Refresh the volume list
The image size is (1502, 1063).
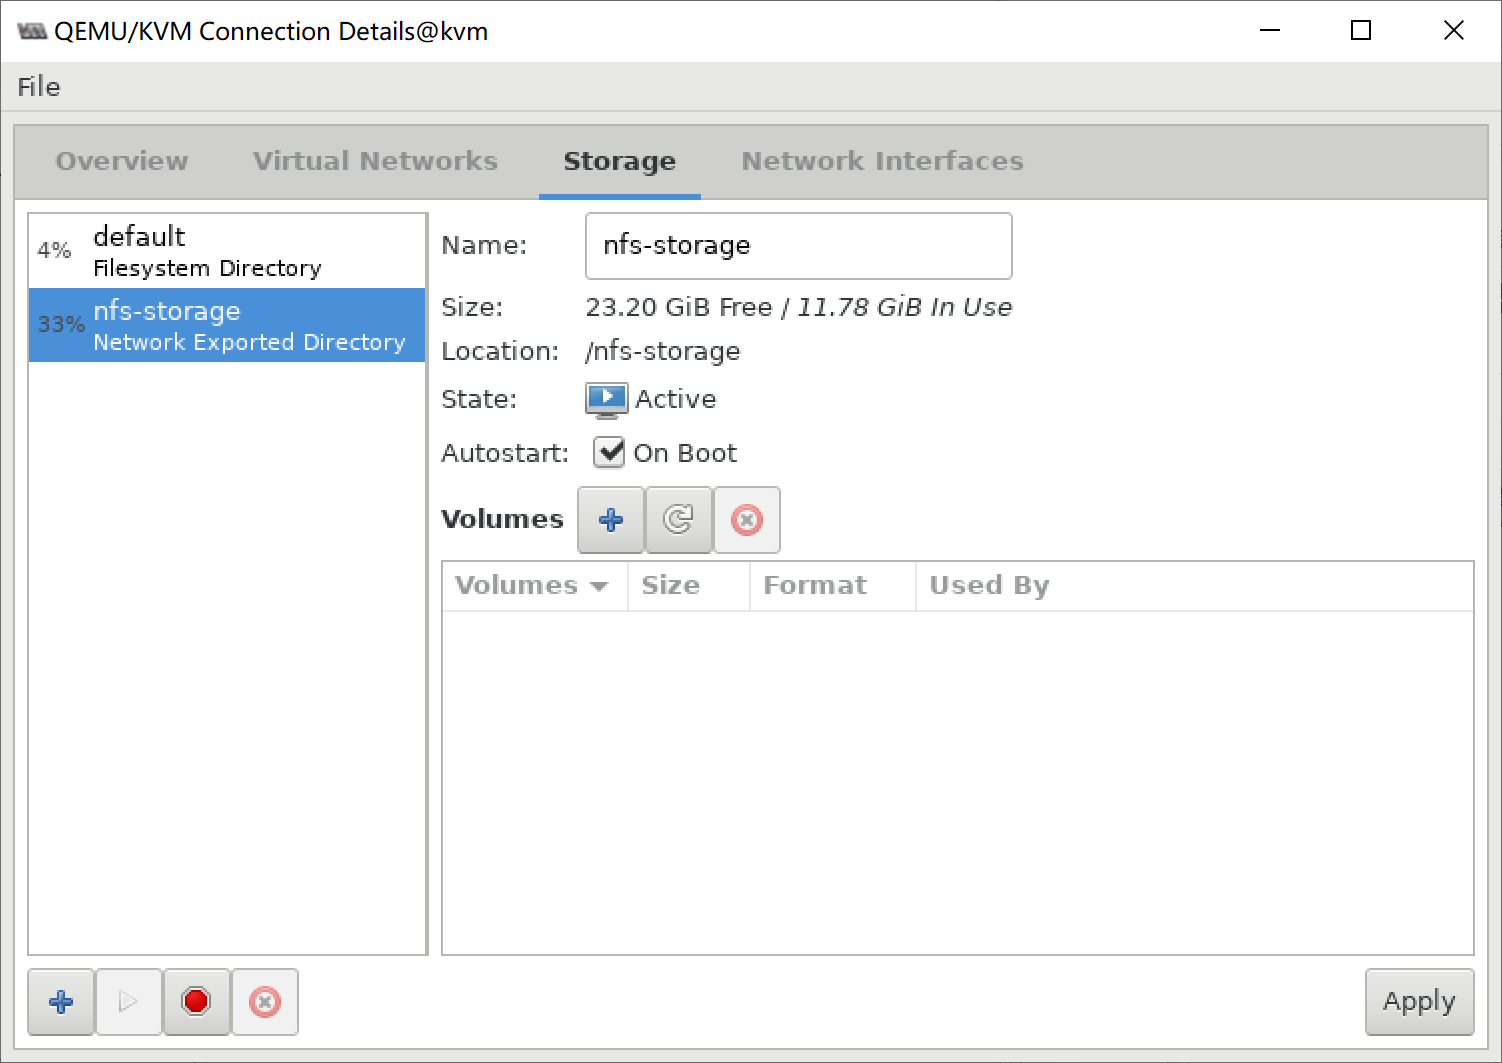point(679,520)
